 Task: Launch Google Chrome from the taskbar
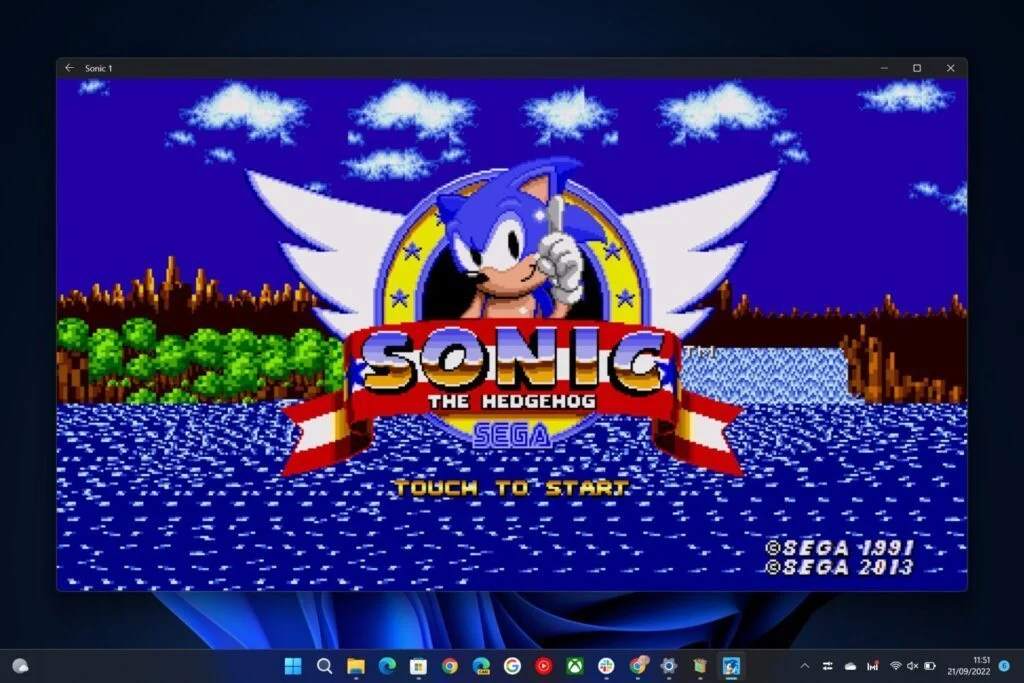point(450,666)
